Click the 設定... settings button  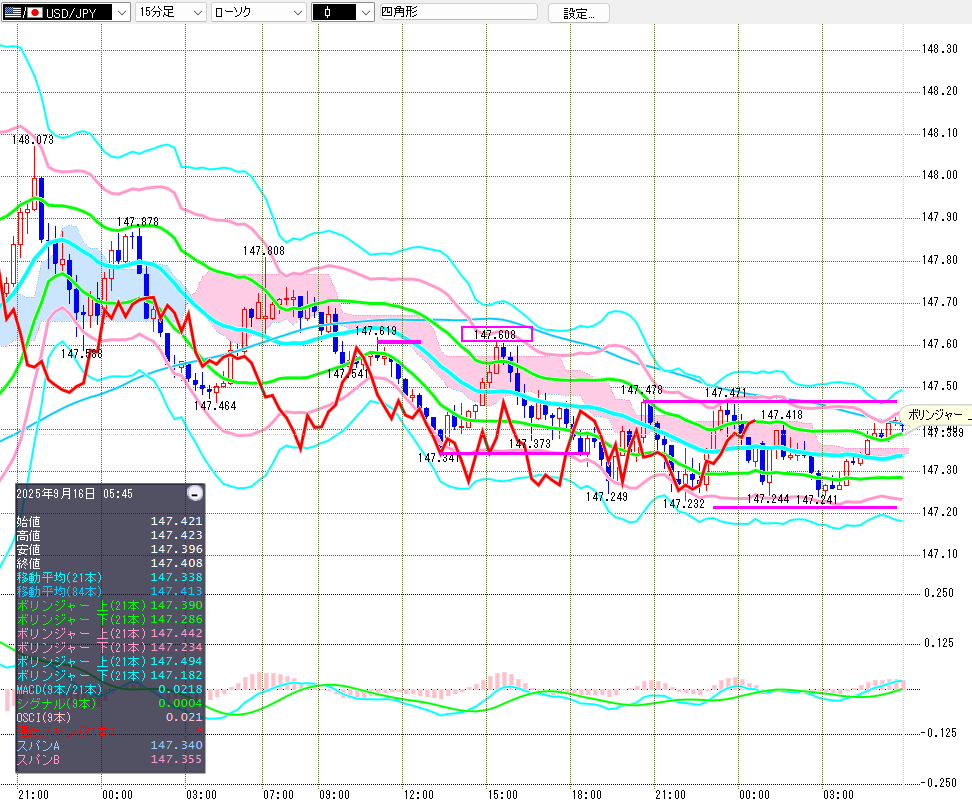(578, 13)
